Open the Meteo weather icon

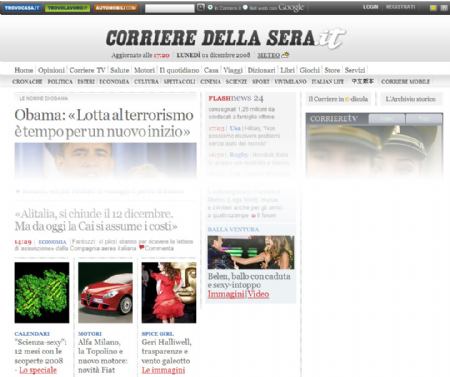pyautogui.click(x=285, y=55)
